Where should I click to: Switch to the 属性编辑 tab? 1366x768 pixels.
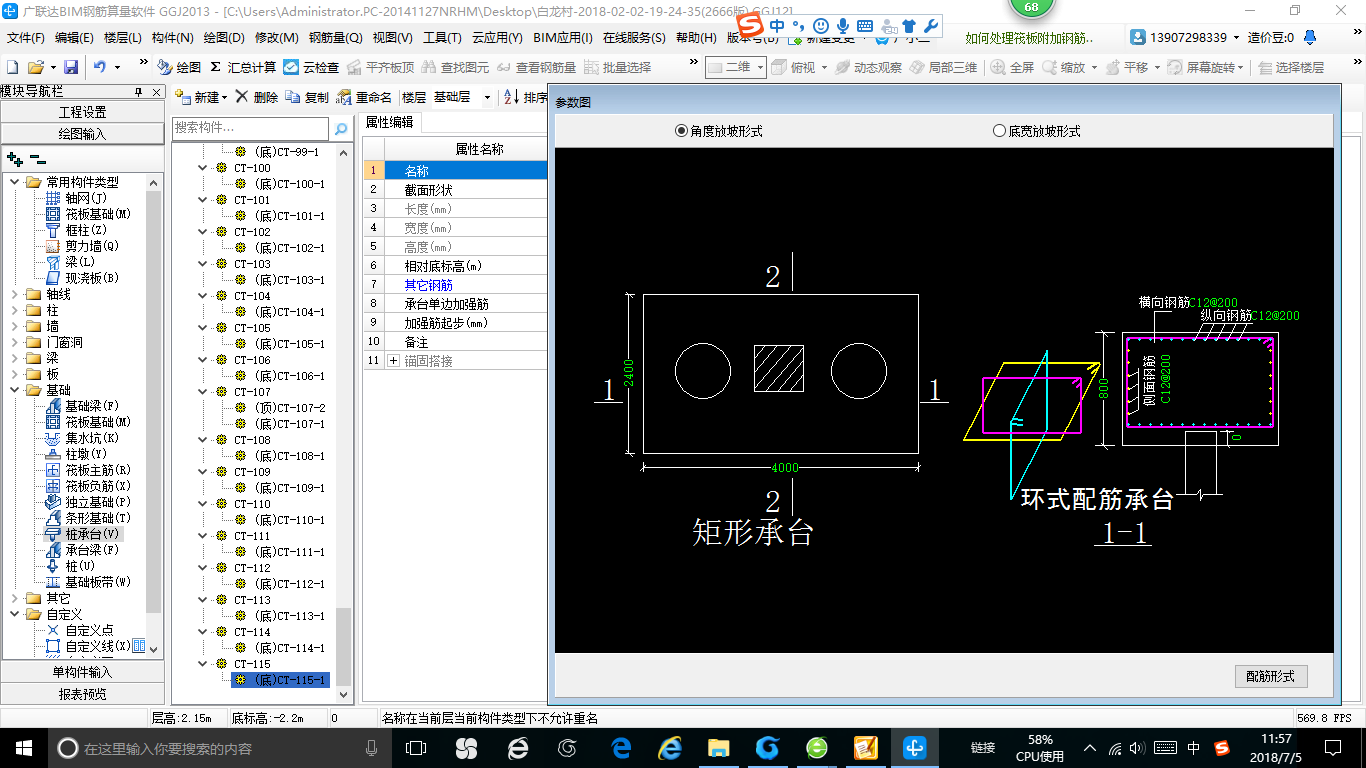pyautogui.click(x=390, y=122)
